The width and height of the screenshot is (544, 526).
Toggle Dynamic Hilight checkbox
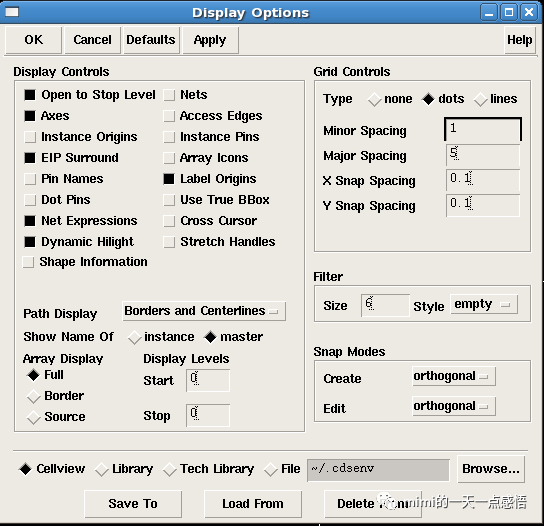point(30,242)
